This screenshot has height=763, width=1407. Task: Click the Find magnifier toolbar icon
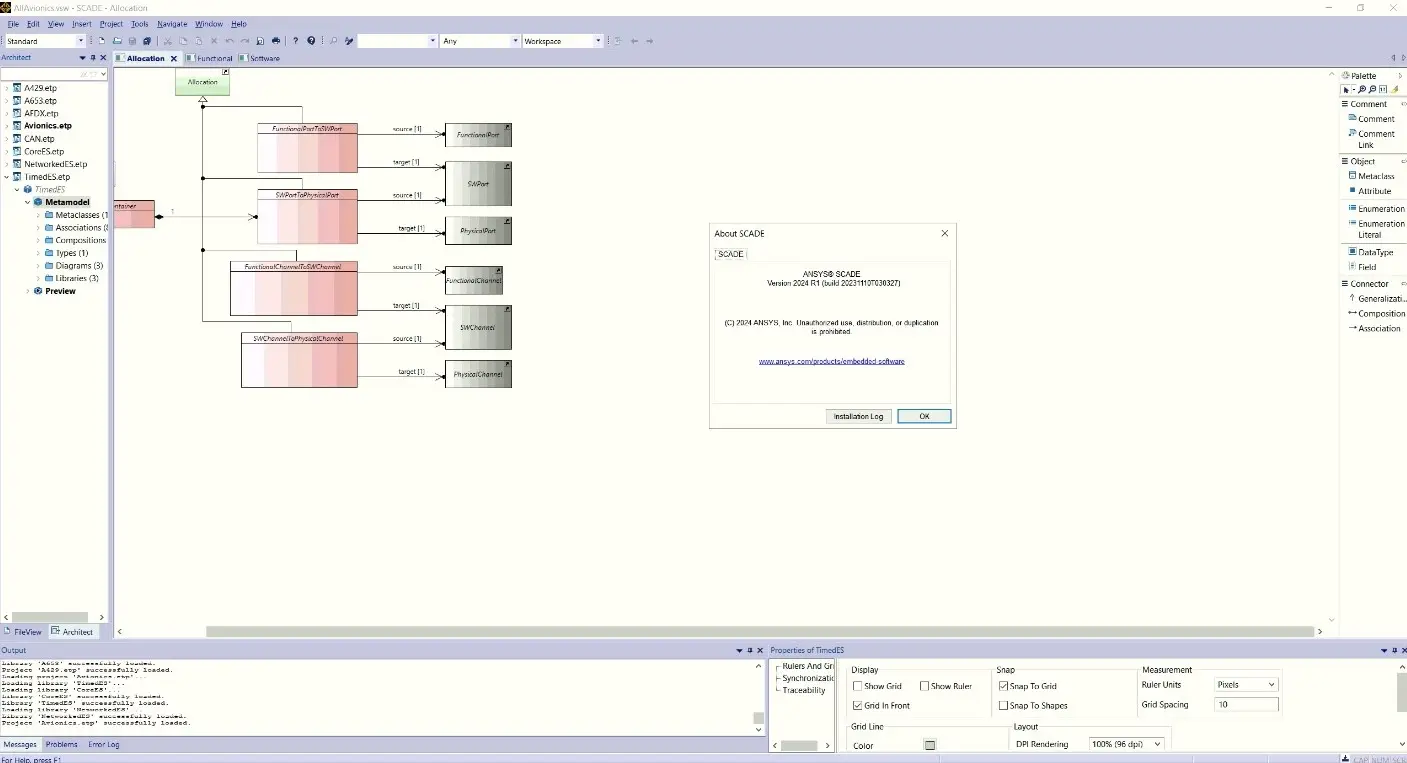(x=334, y=41)
